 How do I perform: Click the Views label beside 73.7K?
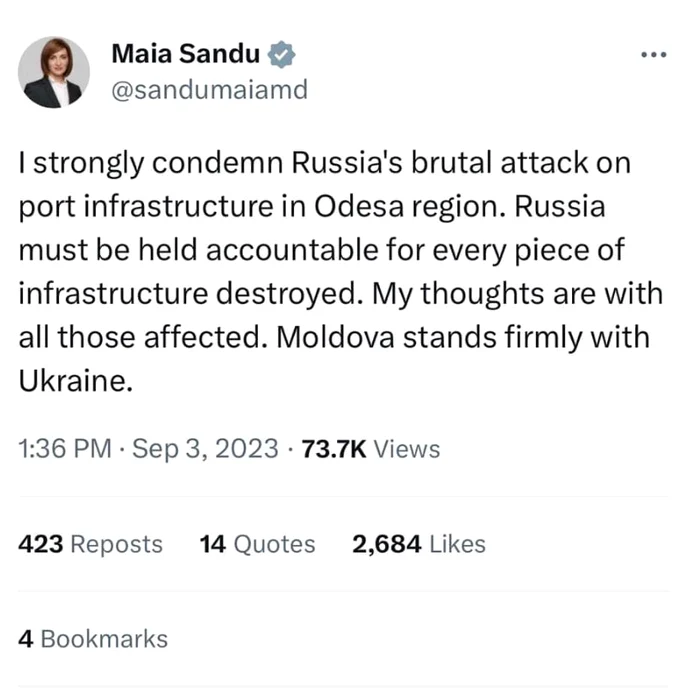pyautogui.click(x=407, y=449)
